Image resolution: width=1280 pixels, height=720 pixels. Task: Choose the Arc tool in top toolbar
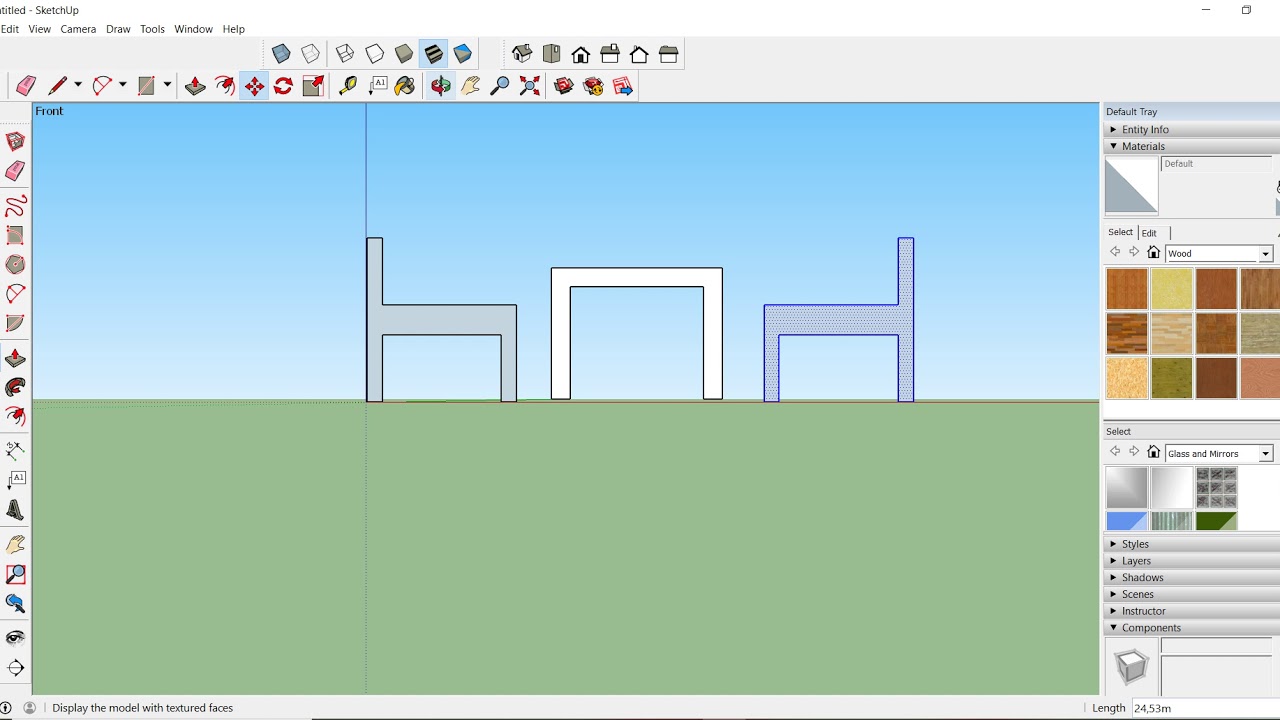point(102,86)
